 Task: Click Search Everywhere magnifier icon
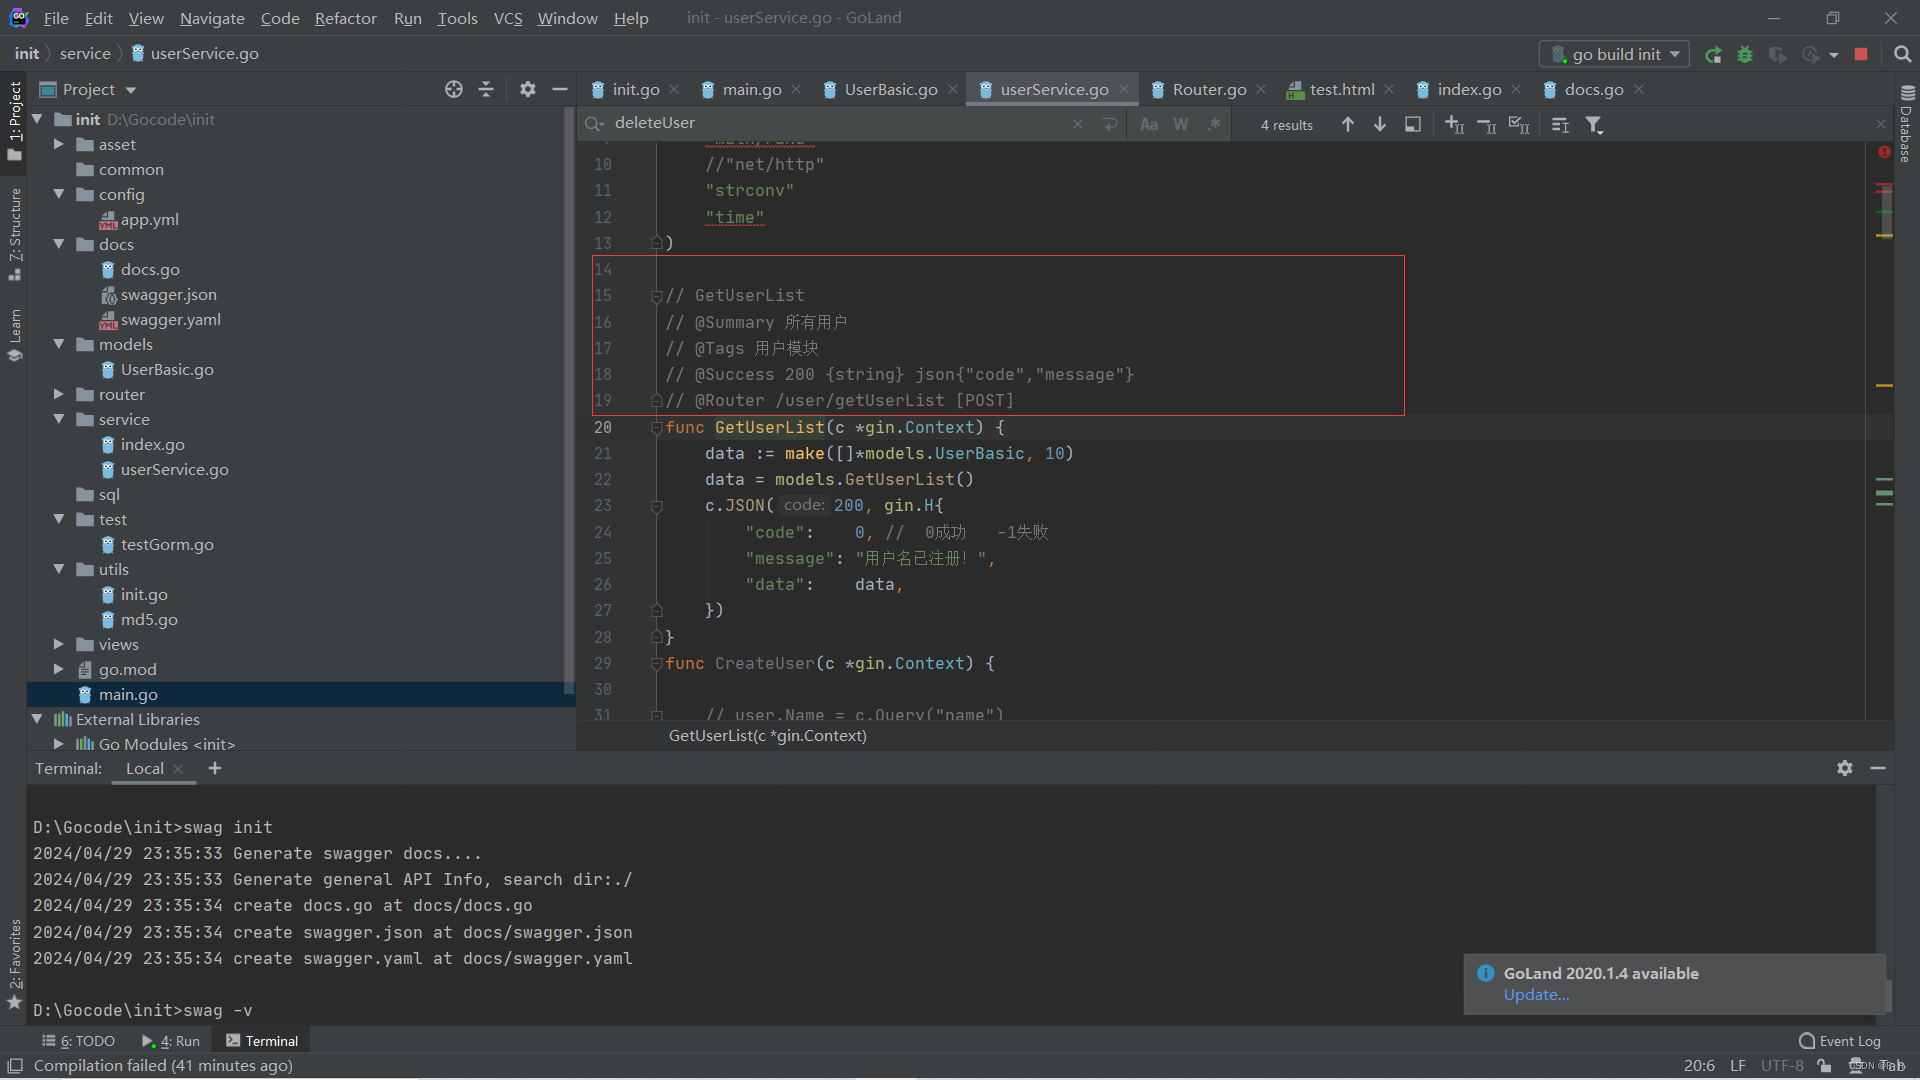pyautogui.click(x=1902, y=55)
